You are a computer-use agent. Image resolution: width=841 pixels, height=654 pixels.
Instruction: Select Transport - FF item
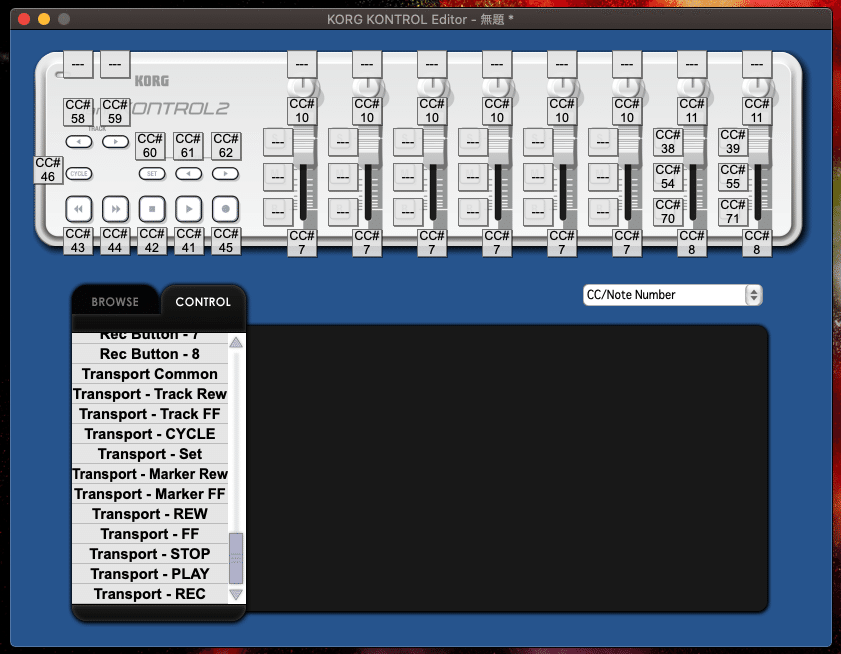tap(150, 534)
